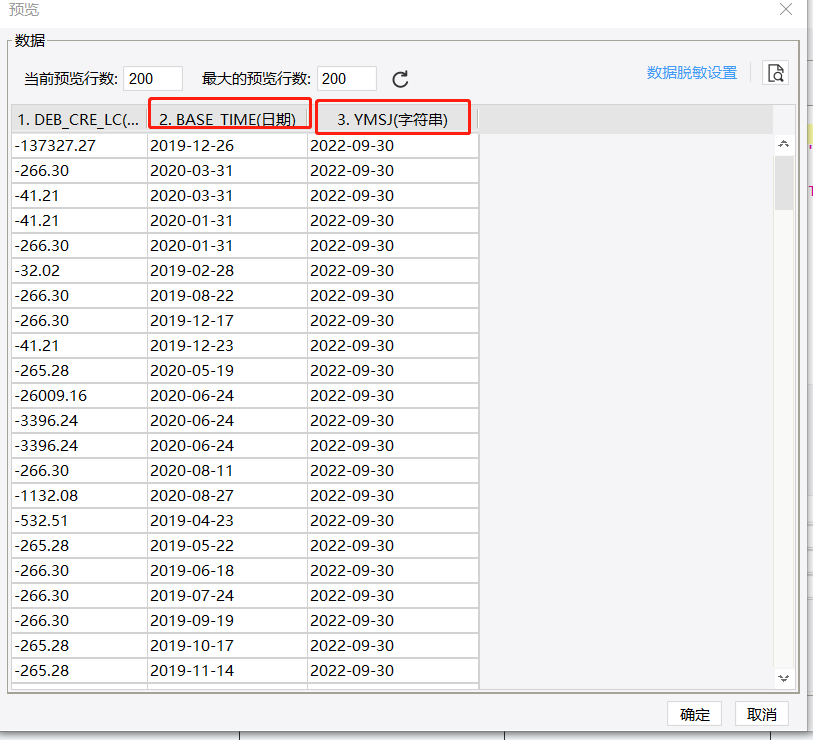The height and width of the screenshot is (740, 813).
Task: Select cell with value -26009.16
Action: tap(79, 396)
